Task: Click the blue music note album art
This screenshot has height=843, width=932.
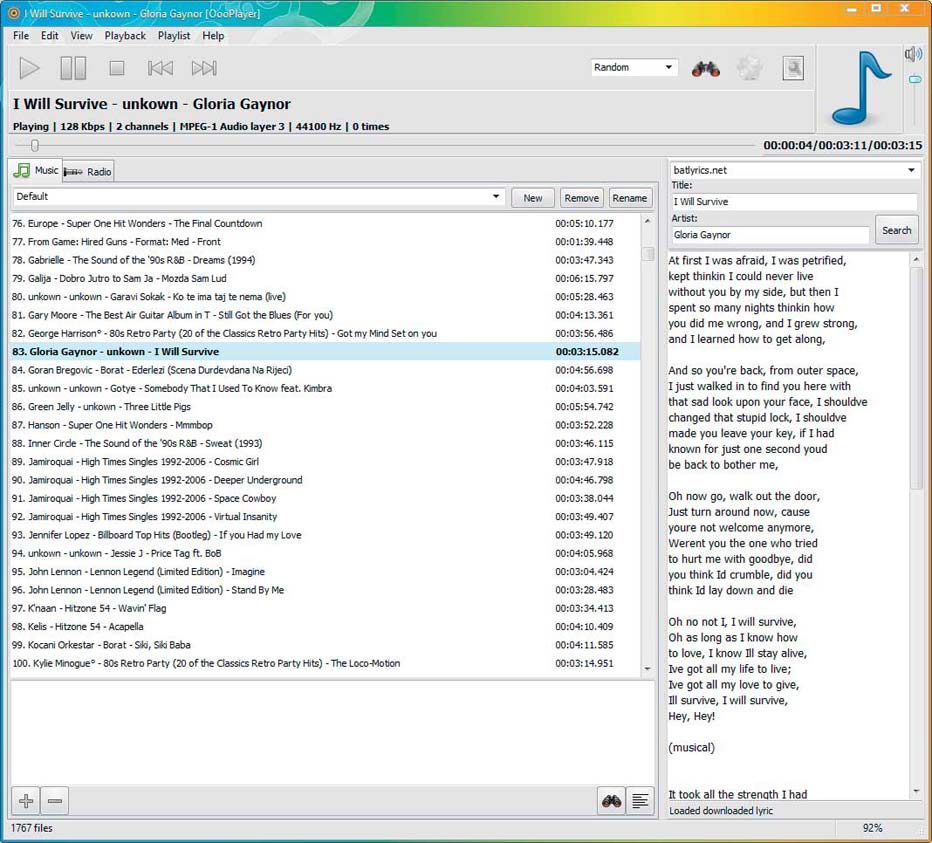Action: click(861, 87)
